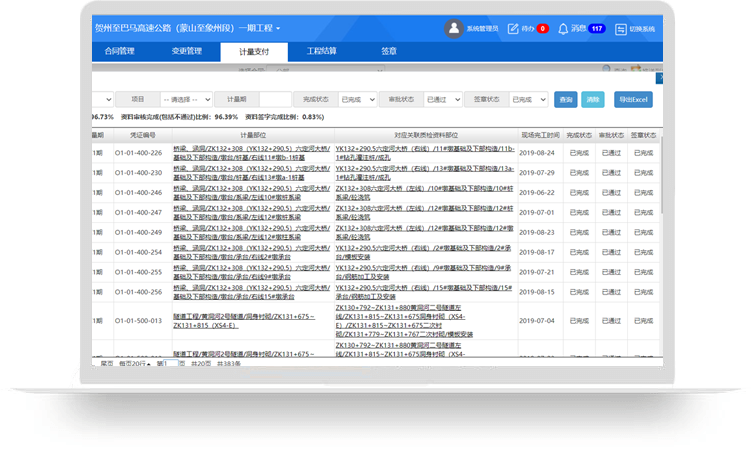Click the 计量期 input field
The width and height of the screenshot is (751, 462).
274,100
